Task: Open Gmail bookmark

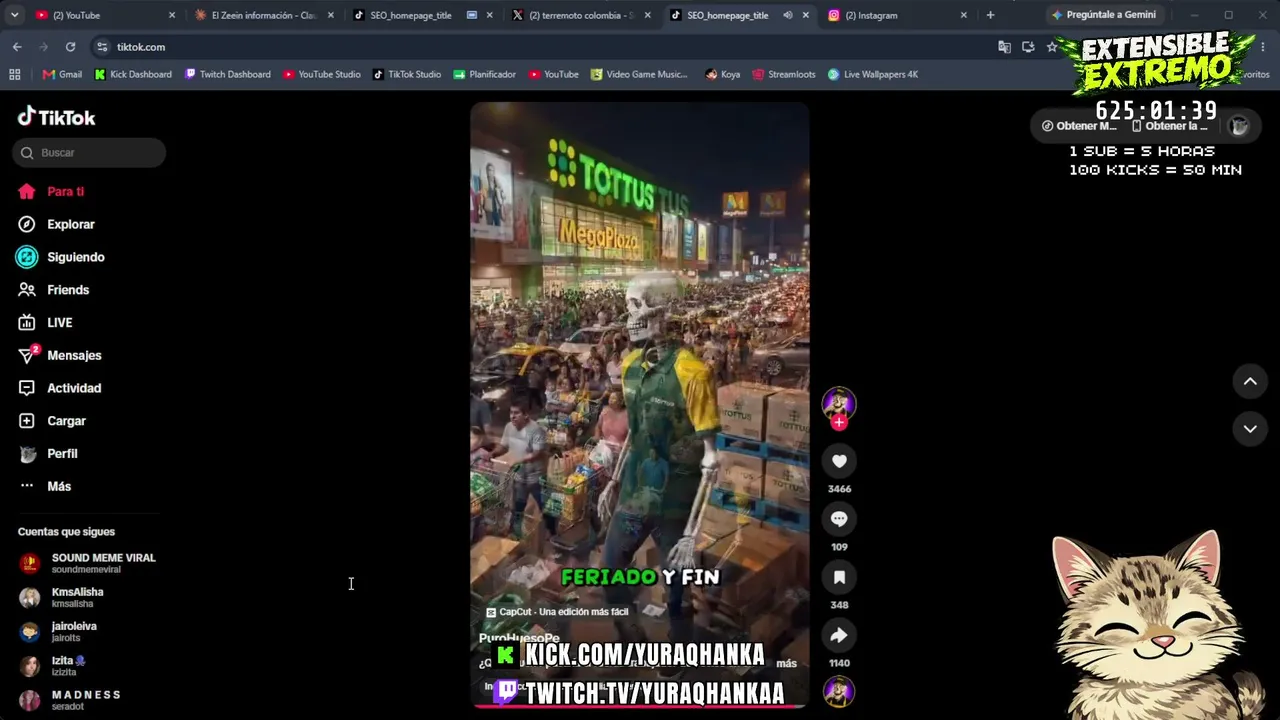Action: coord(62,74)
